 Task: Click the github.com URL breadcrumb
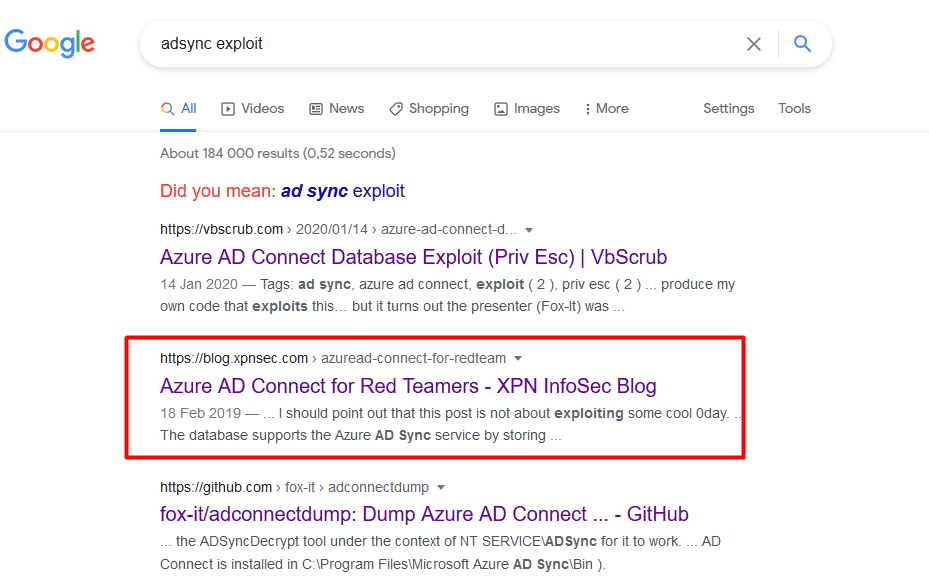pos(216,487)
